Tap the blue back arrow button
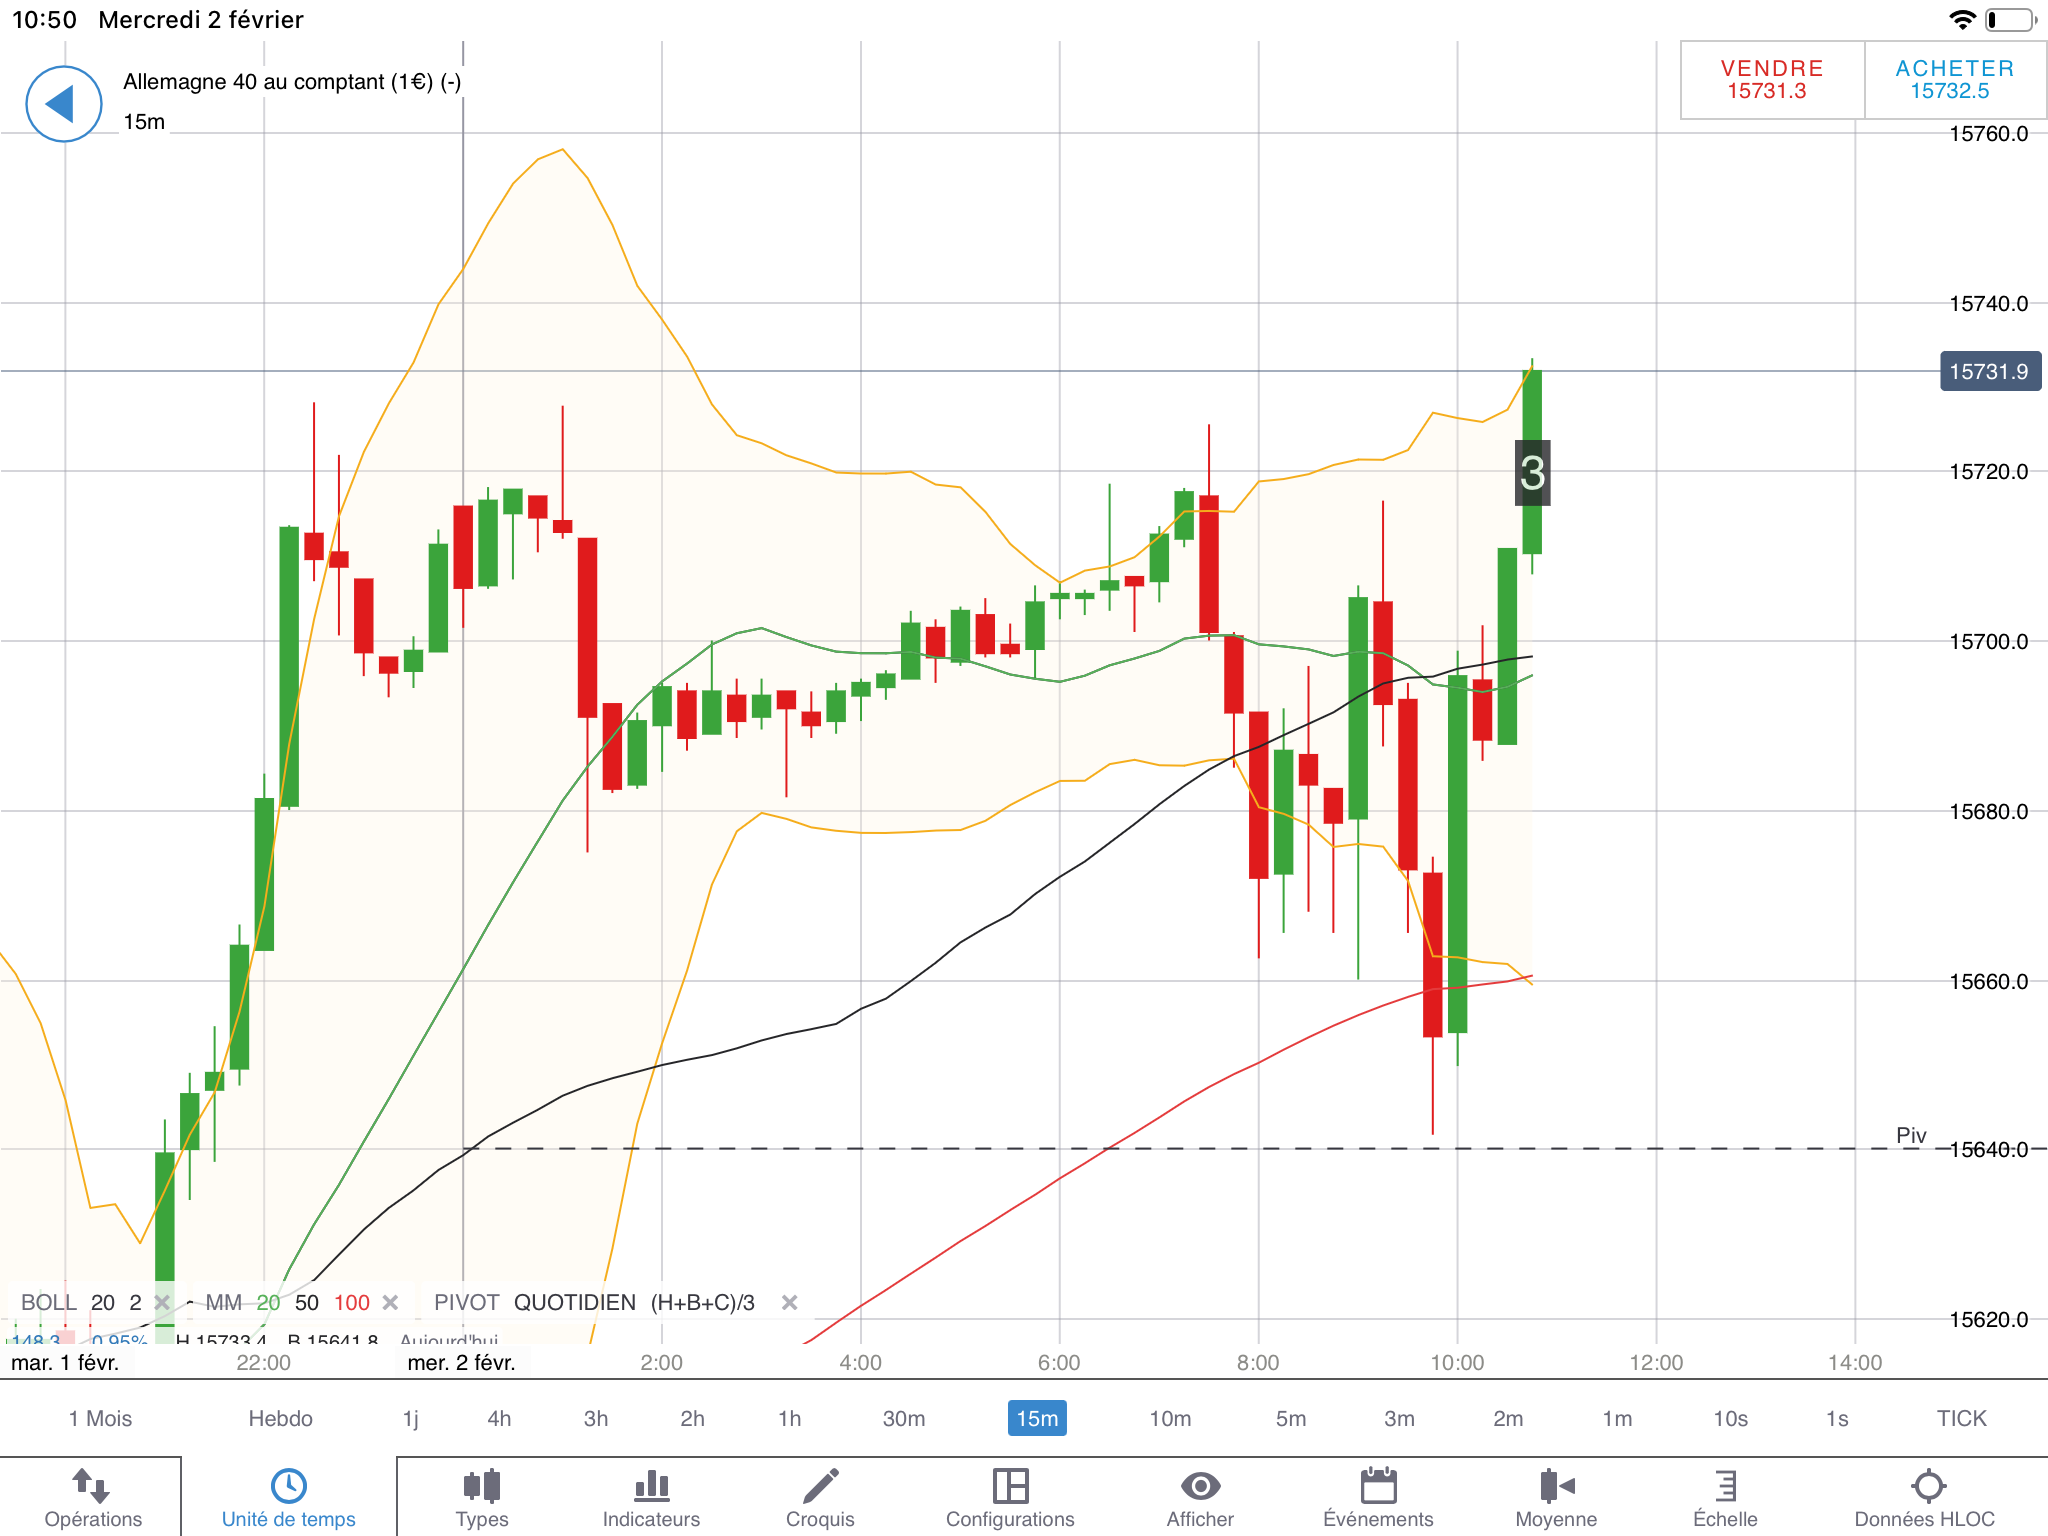Viewport: 2048px width, 1536px height. point(63,104)
